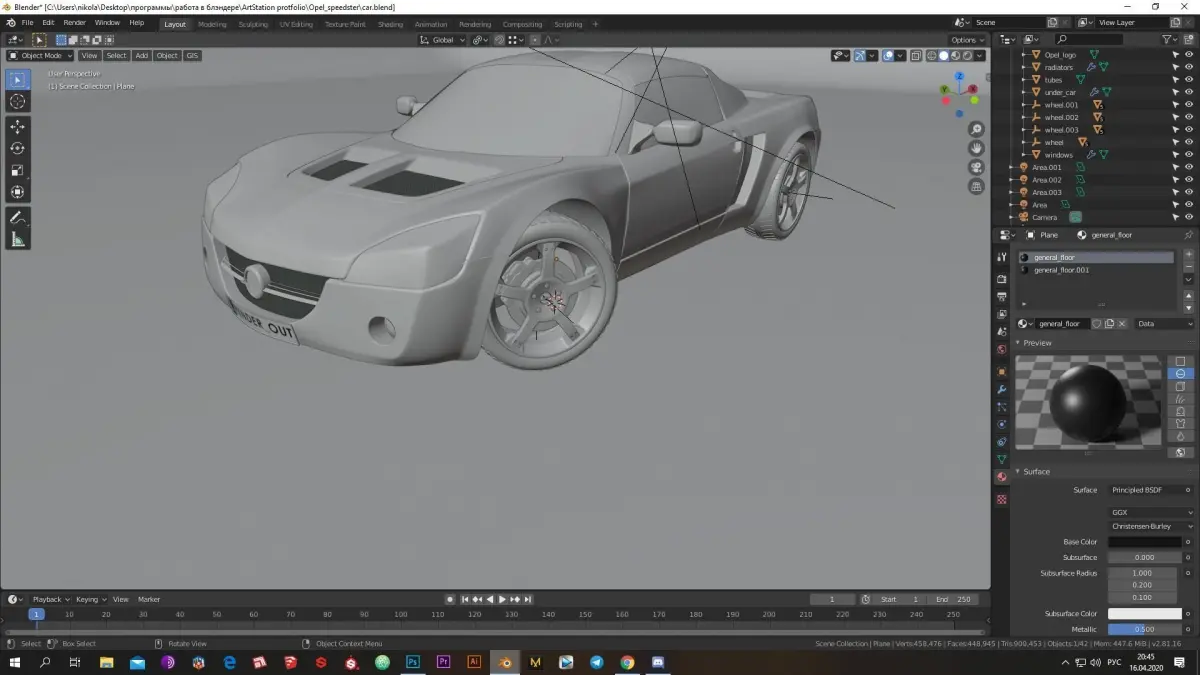Click the viewport Zoom magnifier icon
Image resolution: width=1200 pixels, height=675 pixels.
tap(977, 129)
